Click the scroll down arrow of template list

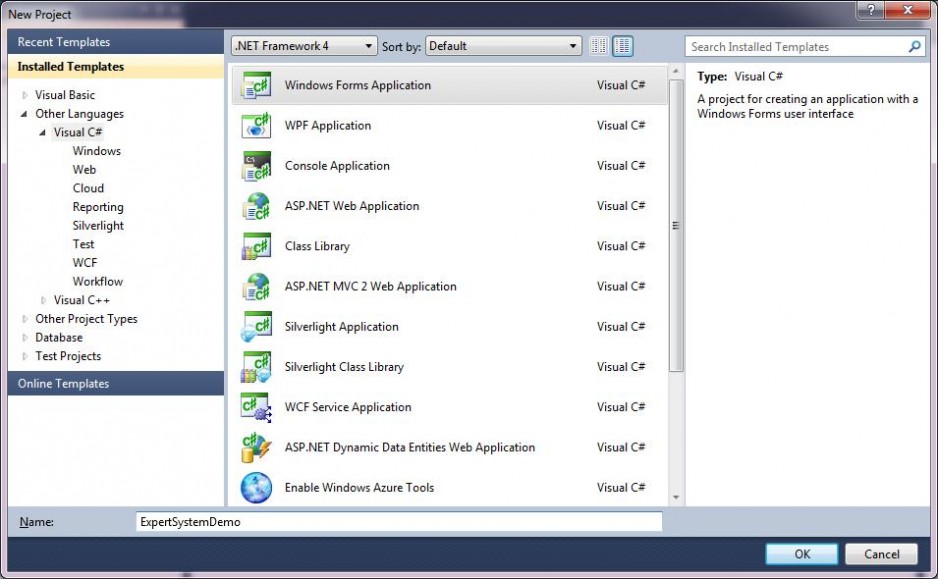(676, 498)
